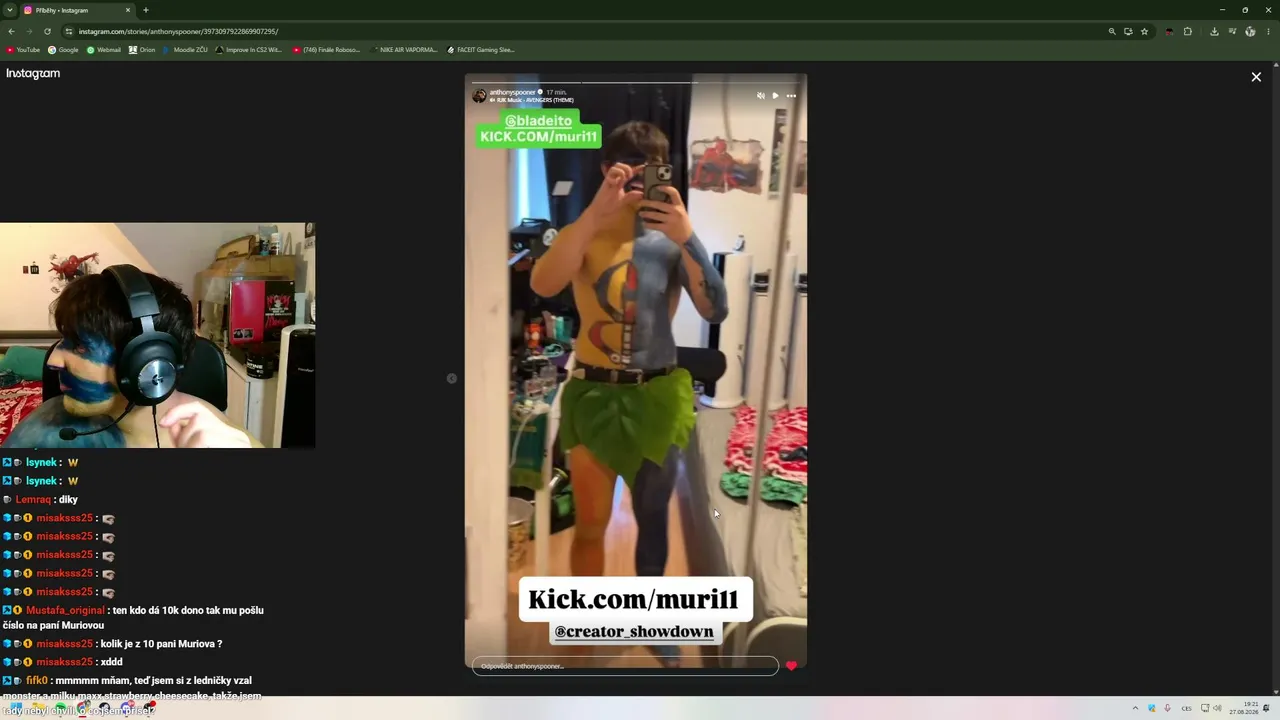Open the Google bookmark

coord(63,50)
